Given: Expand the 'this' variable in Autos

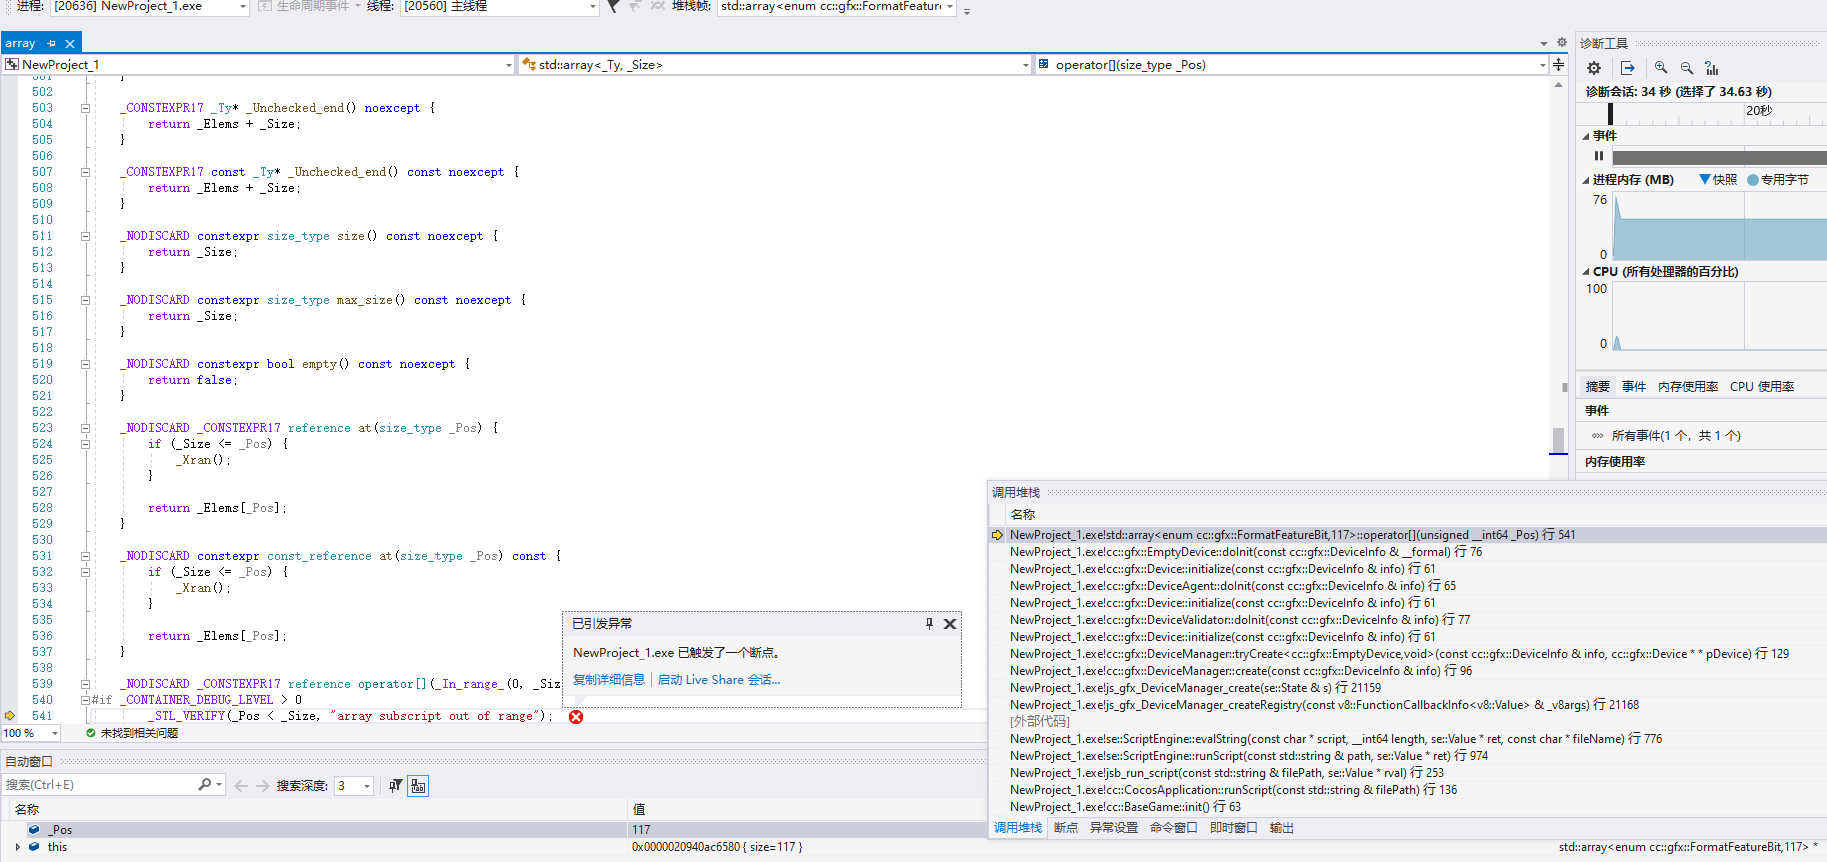Looking at the screenshot, I should click(18, 846).
